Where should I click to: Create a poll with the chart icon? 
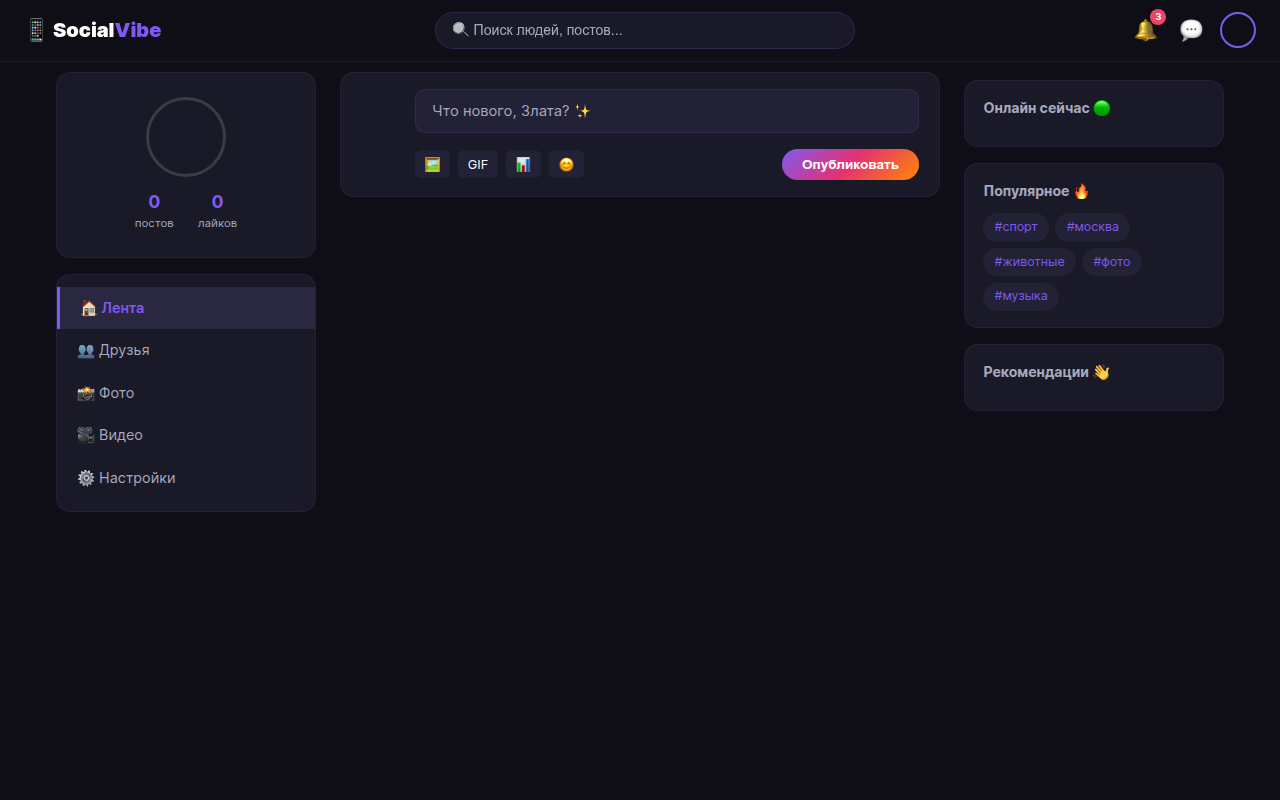(523, 164)
